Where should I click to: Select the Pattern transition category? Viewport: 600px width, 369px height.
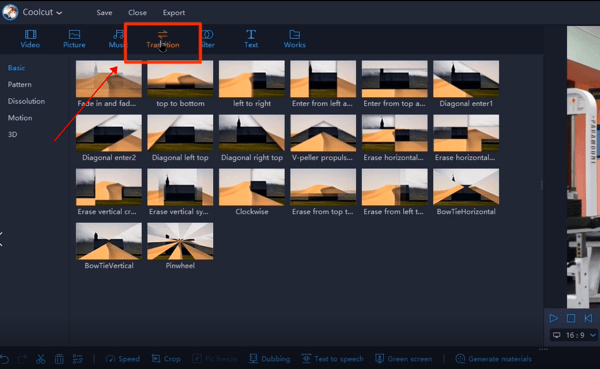pyautogui.click(x=20, y=85)
